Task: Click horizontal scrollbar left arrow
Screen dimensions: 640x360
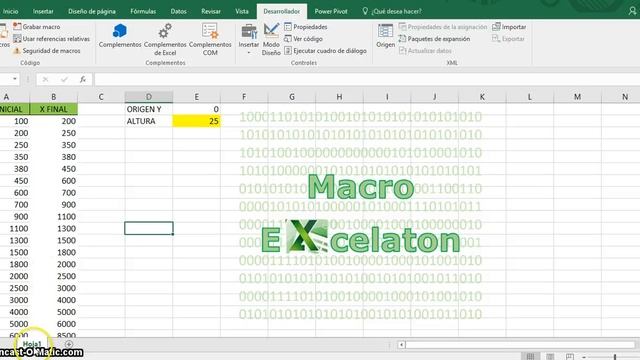Action: pos(401,345)
